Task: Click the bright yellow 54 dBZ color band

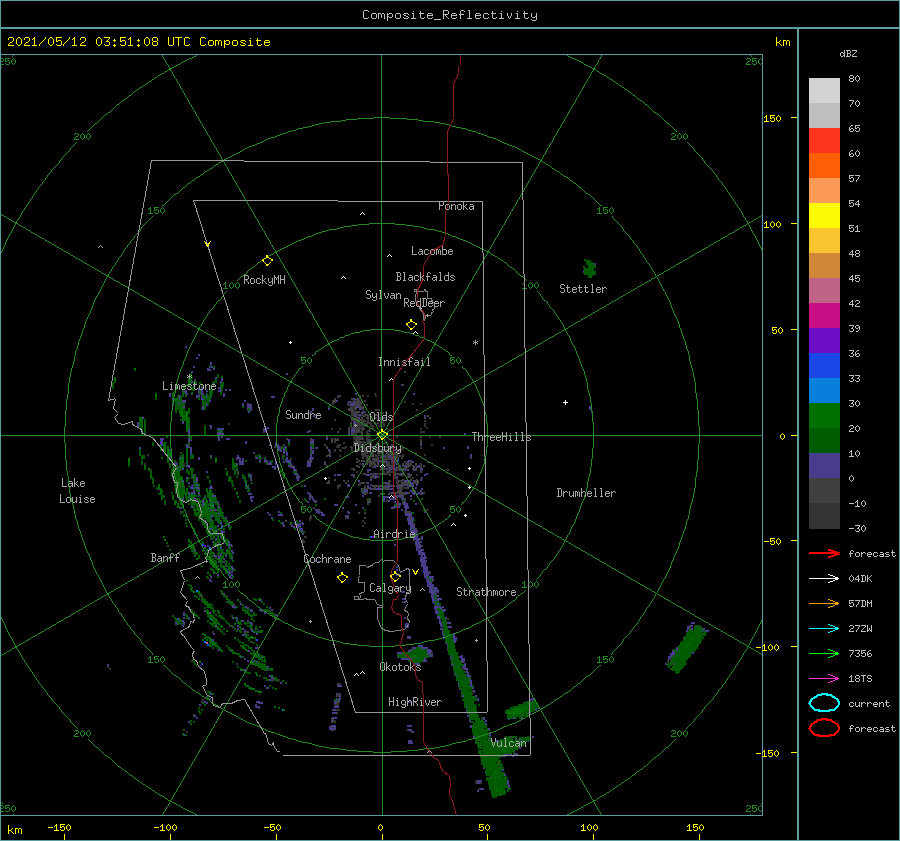Action: tap(824, 215)
